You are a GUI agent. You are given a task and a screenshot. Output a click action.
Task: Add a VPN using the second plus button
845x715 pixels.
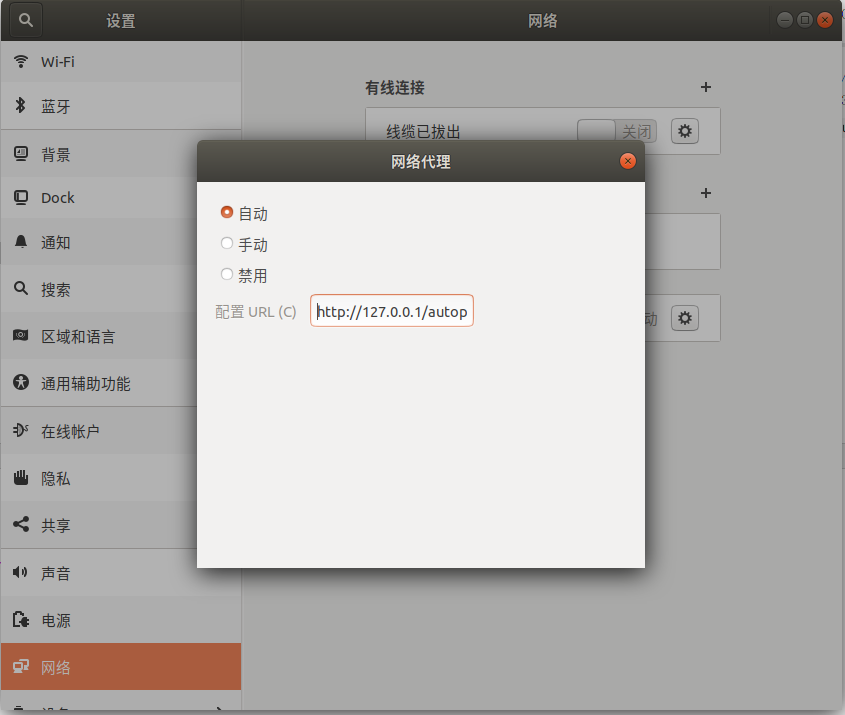tap(706, 193)
